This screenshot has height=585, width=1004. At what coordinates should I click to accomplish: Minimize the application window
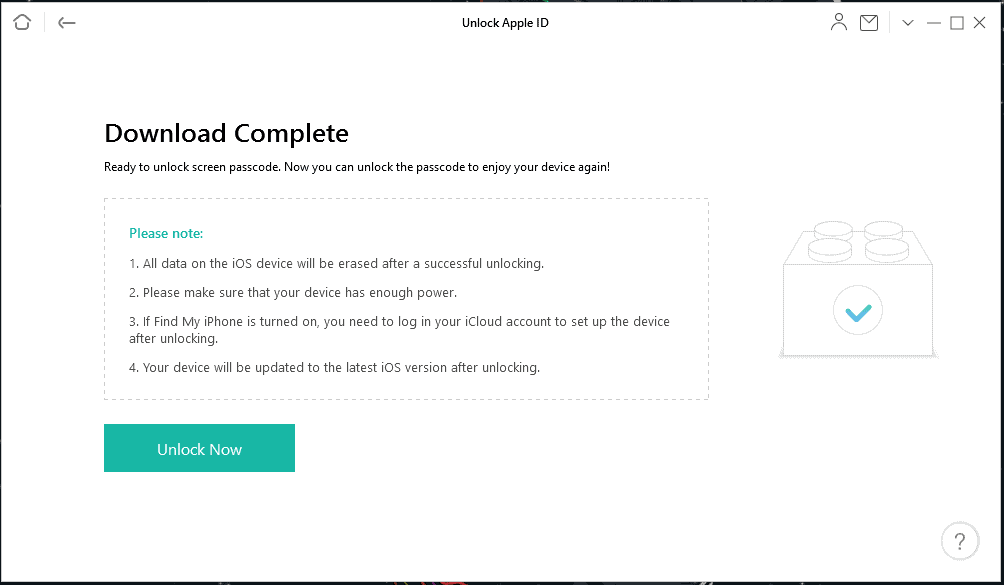pyautogui.click(x=934, y=23)
